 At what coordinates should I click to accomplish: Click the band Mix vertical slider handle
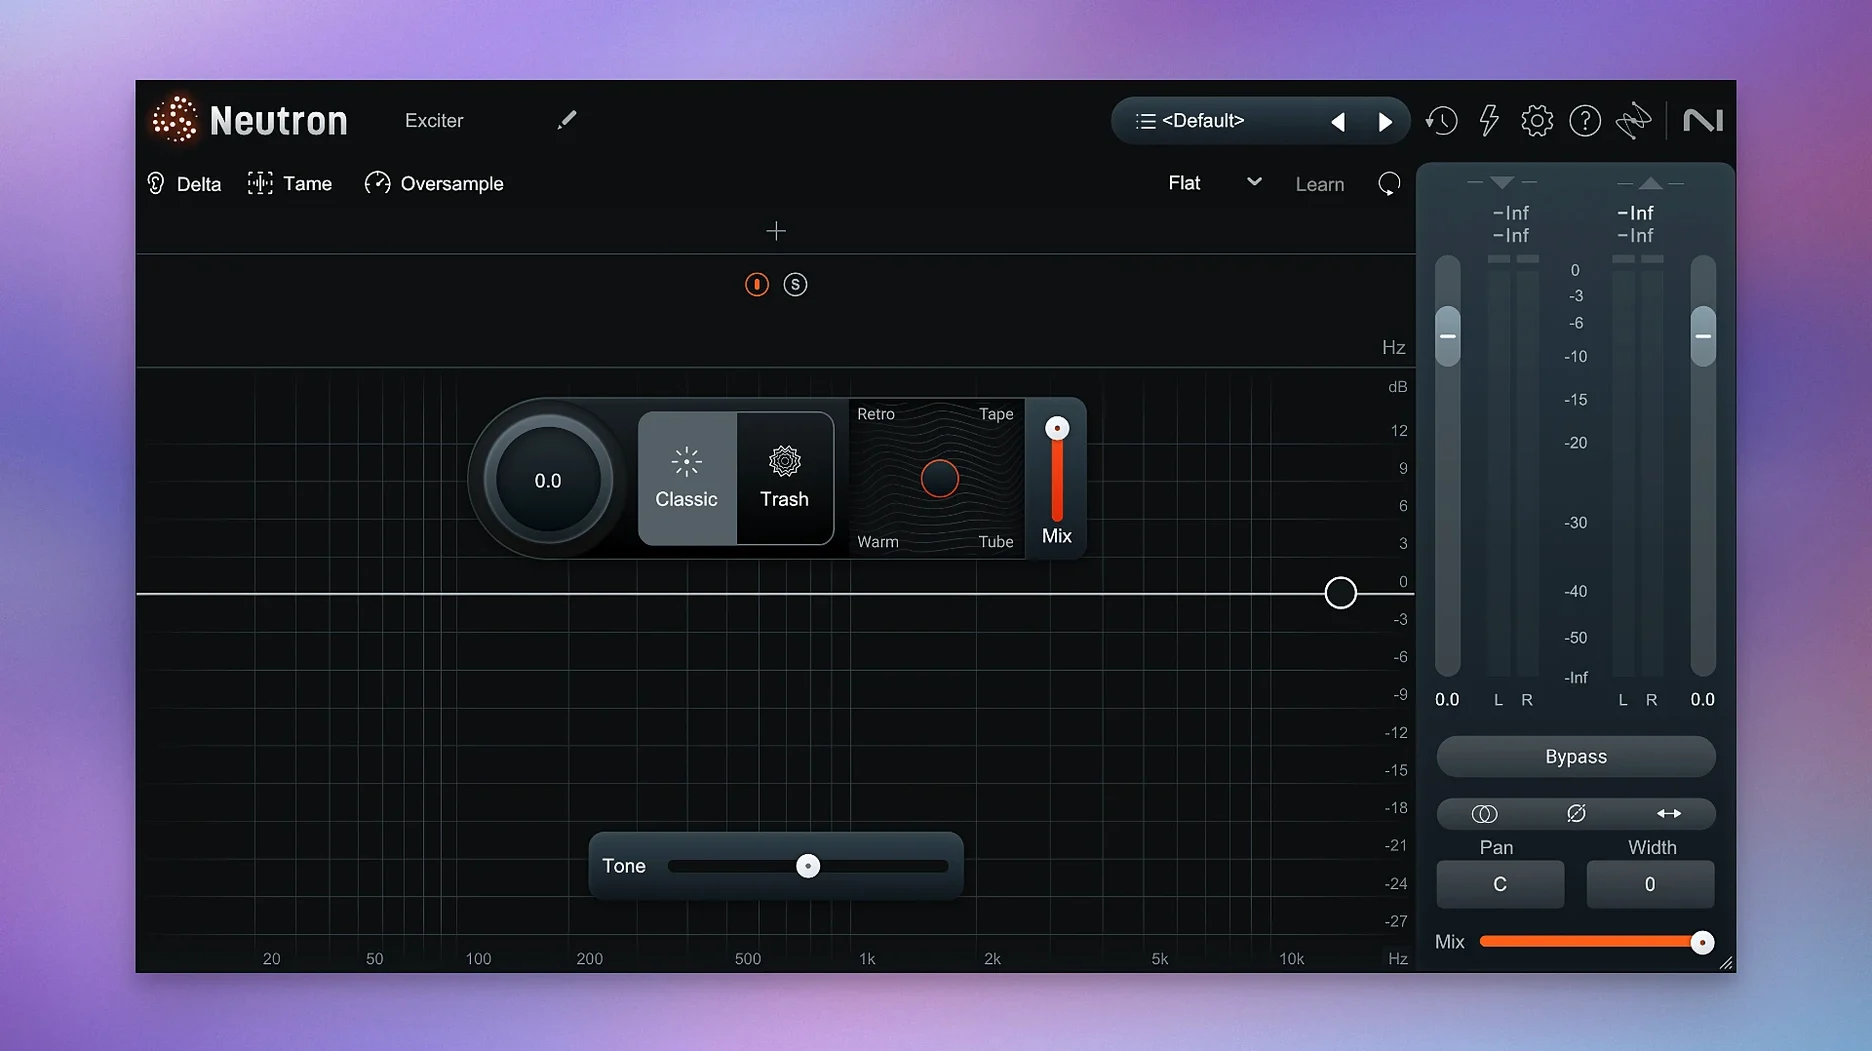coord(1057,428)
